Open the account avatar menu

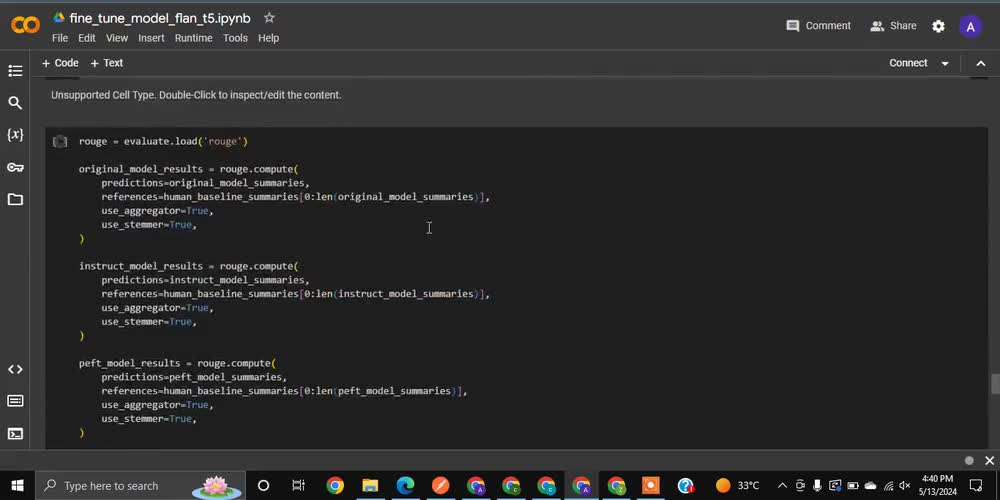point(971,26)
